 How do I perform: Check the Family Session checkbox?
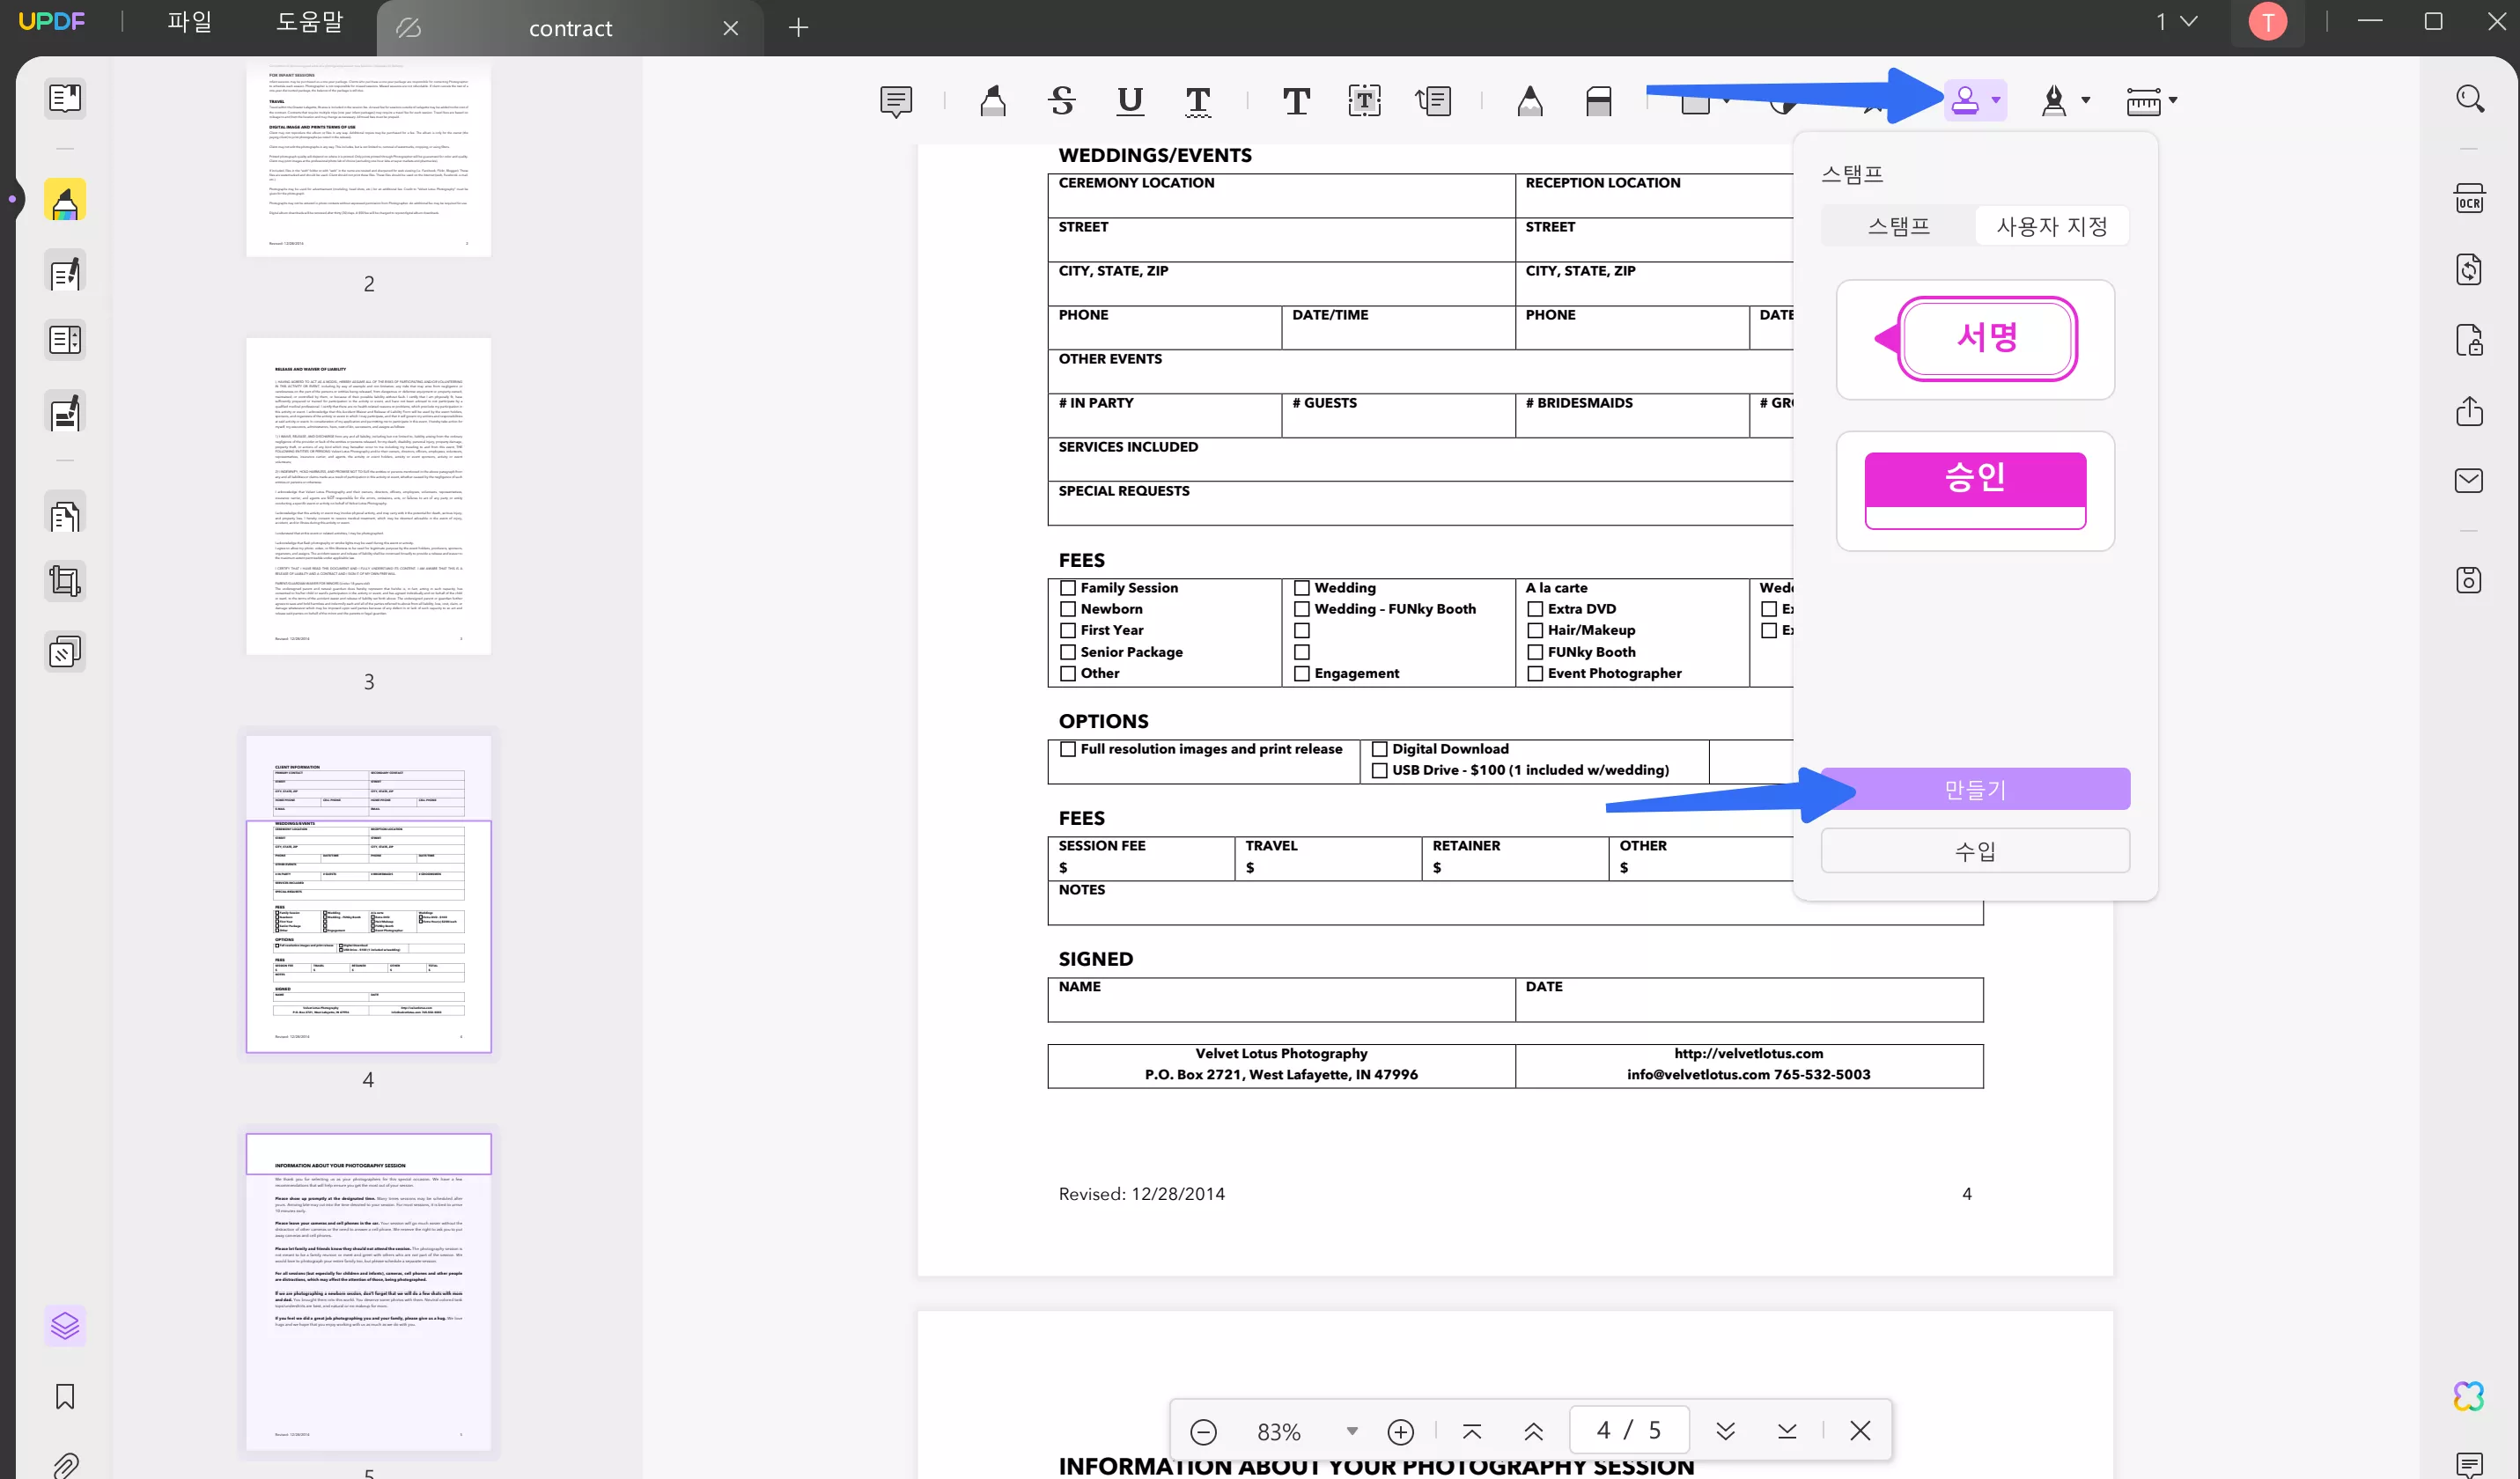click(1068, 588)
